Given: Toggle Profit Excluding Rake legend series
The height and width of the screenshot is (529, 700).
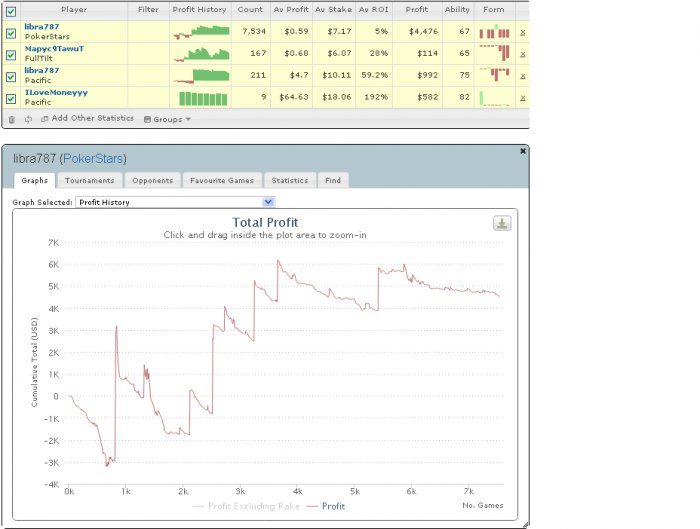Looking at the screenshot, I should click(246, 506).
